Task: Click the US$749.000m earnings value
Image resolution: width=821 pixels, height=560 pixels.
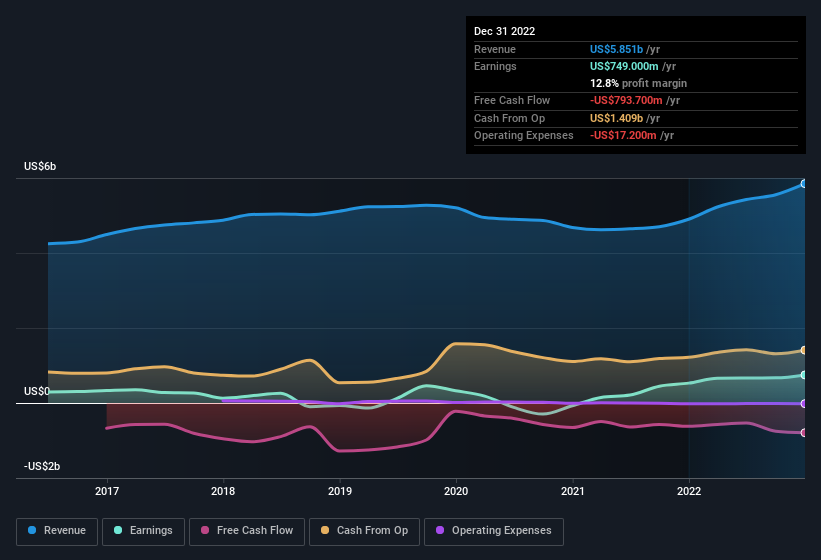Action: click(624, 66)
